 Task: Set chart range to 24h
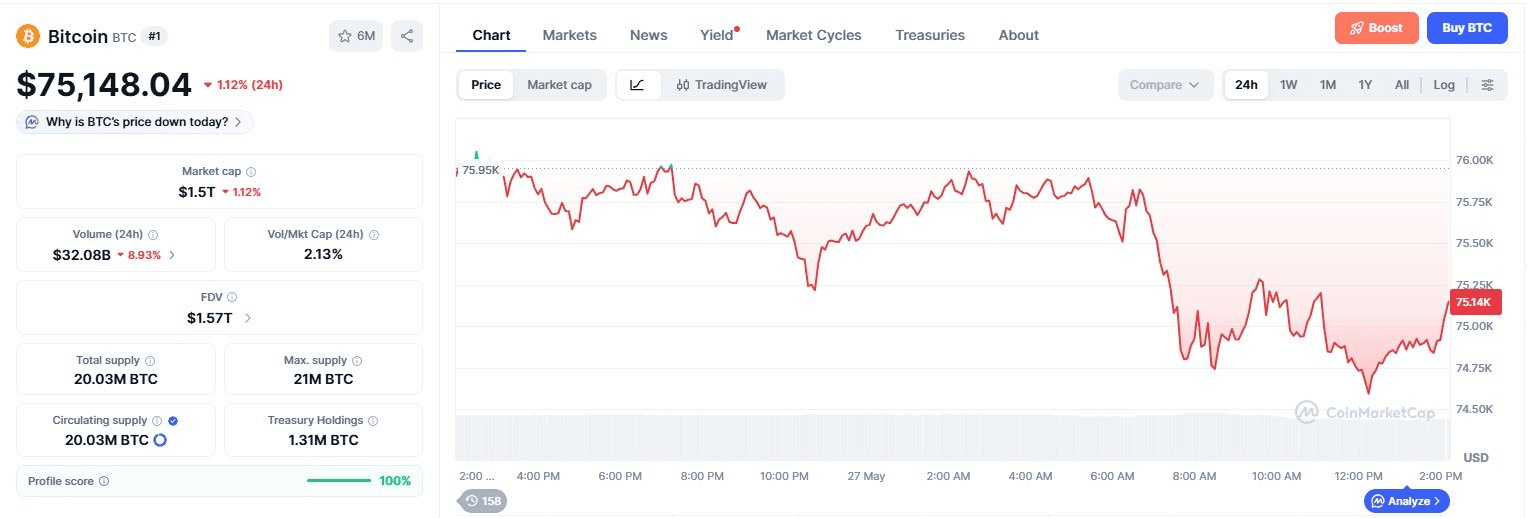pos(1246,85)
